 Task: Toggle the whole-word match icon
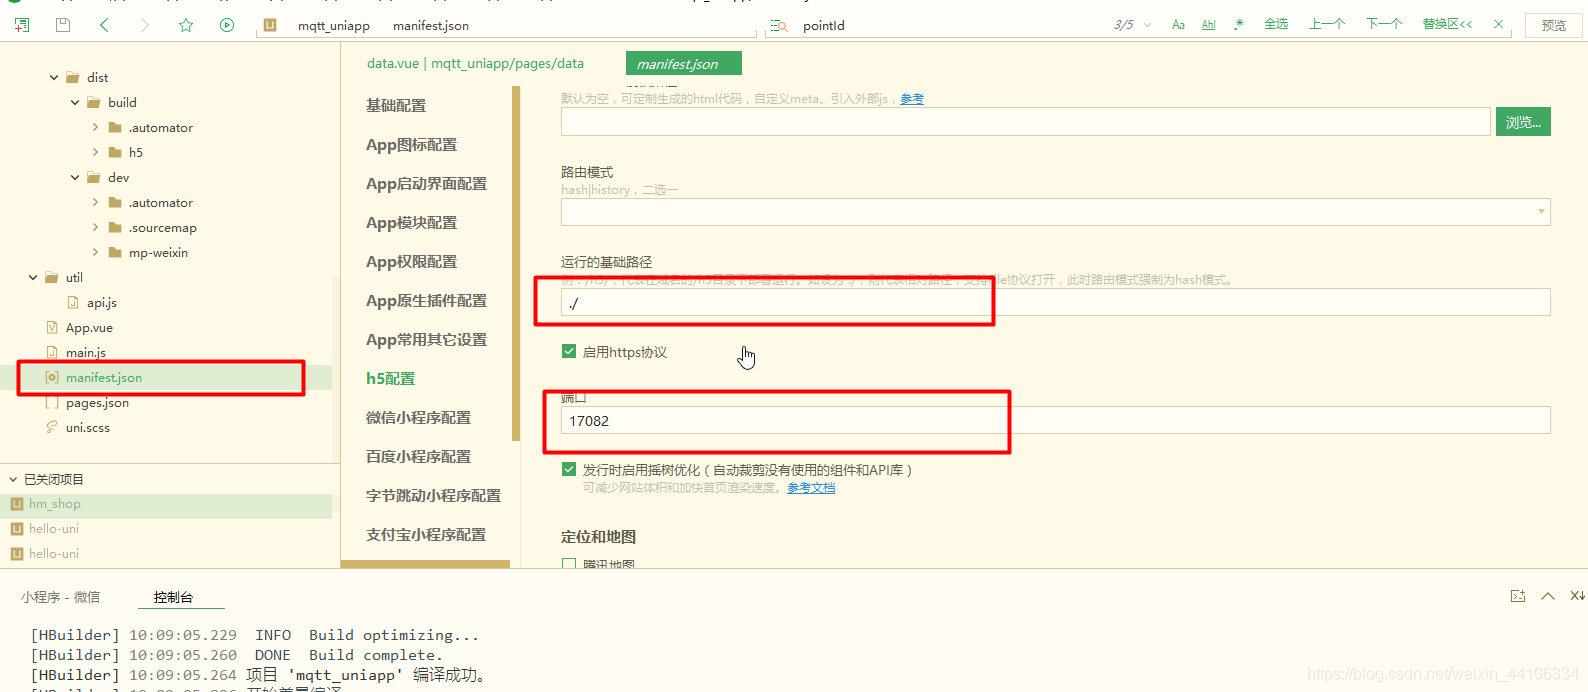coord(1209,25)
